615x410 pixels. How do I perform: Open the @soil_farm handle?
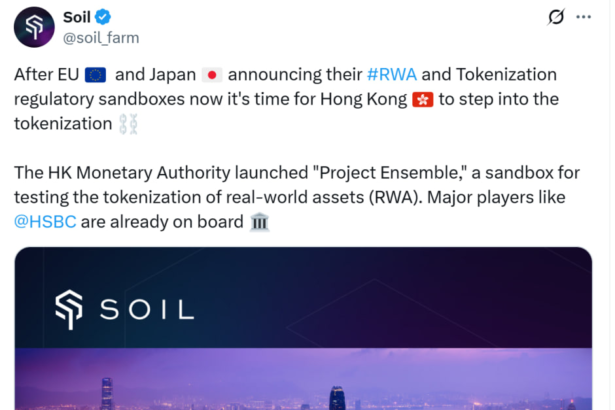tap(101, 38)
